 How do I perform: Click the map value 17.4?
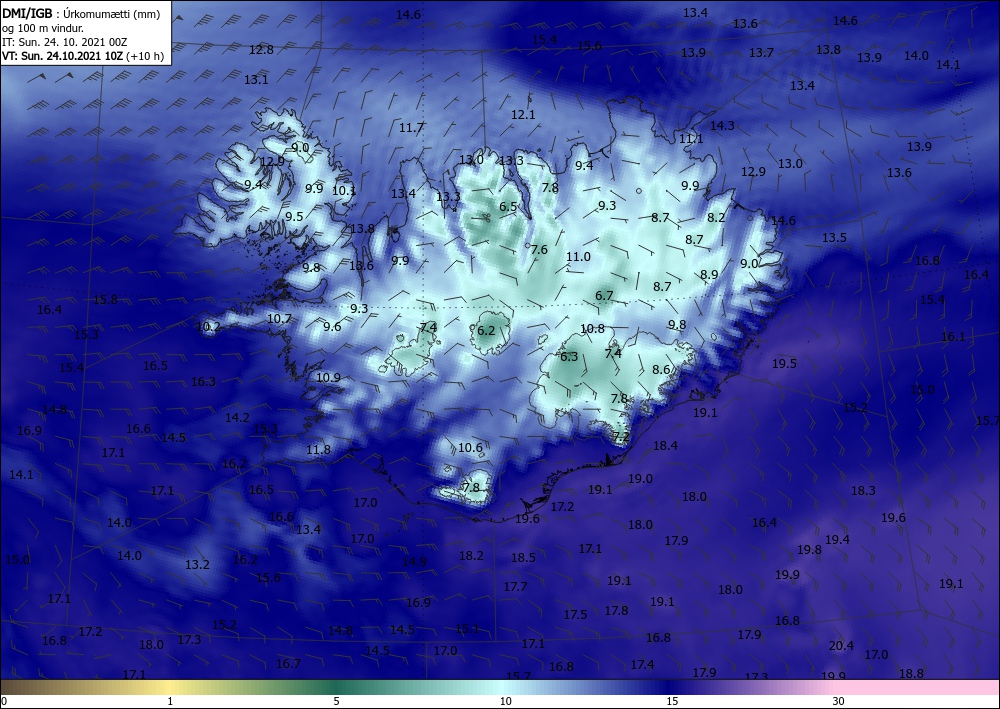tap(642, 664)
